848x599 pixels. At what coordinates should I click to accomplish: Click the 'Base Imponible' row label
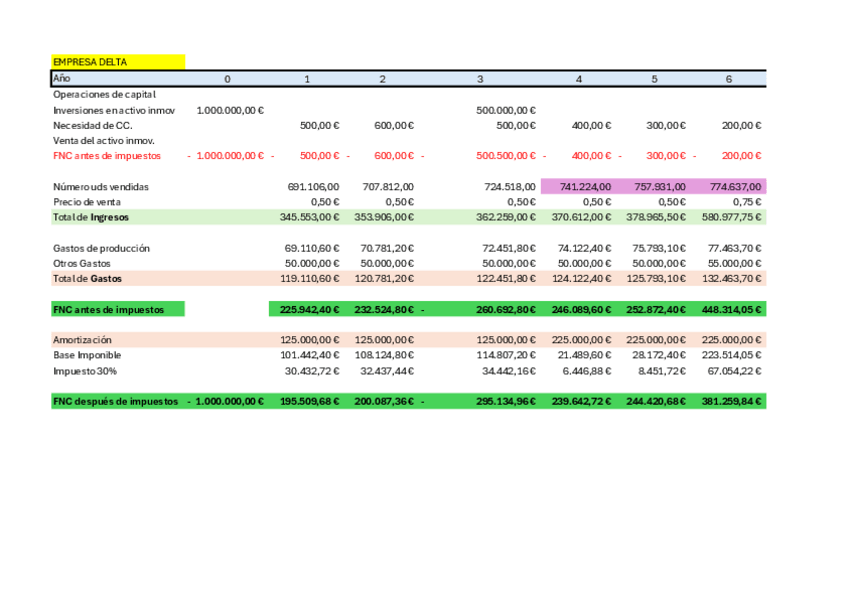pyautogui.click(x=87, y=355)
